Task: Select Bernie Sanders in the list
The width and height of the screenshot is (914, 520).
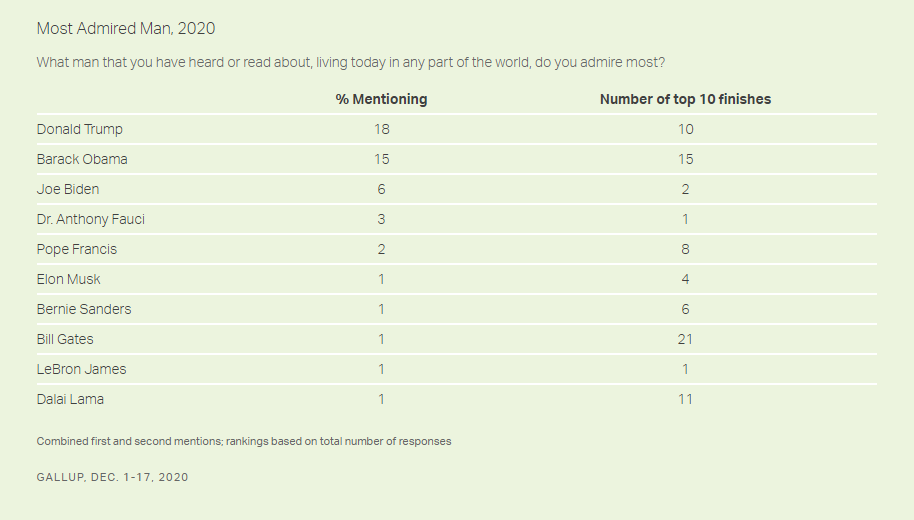Action: [x=84, y=310]
